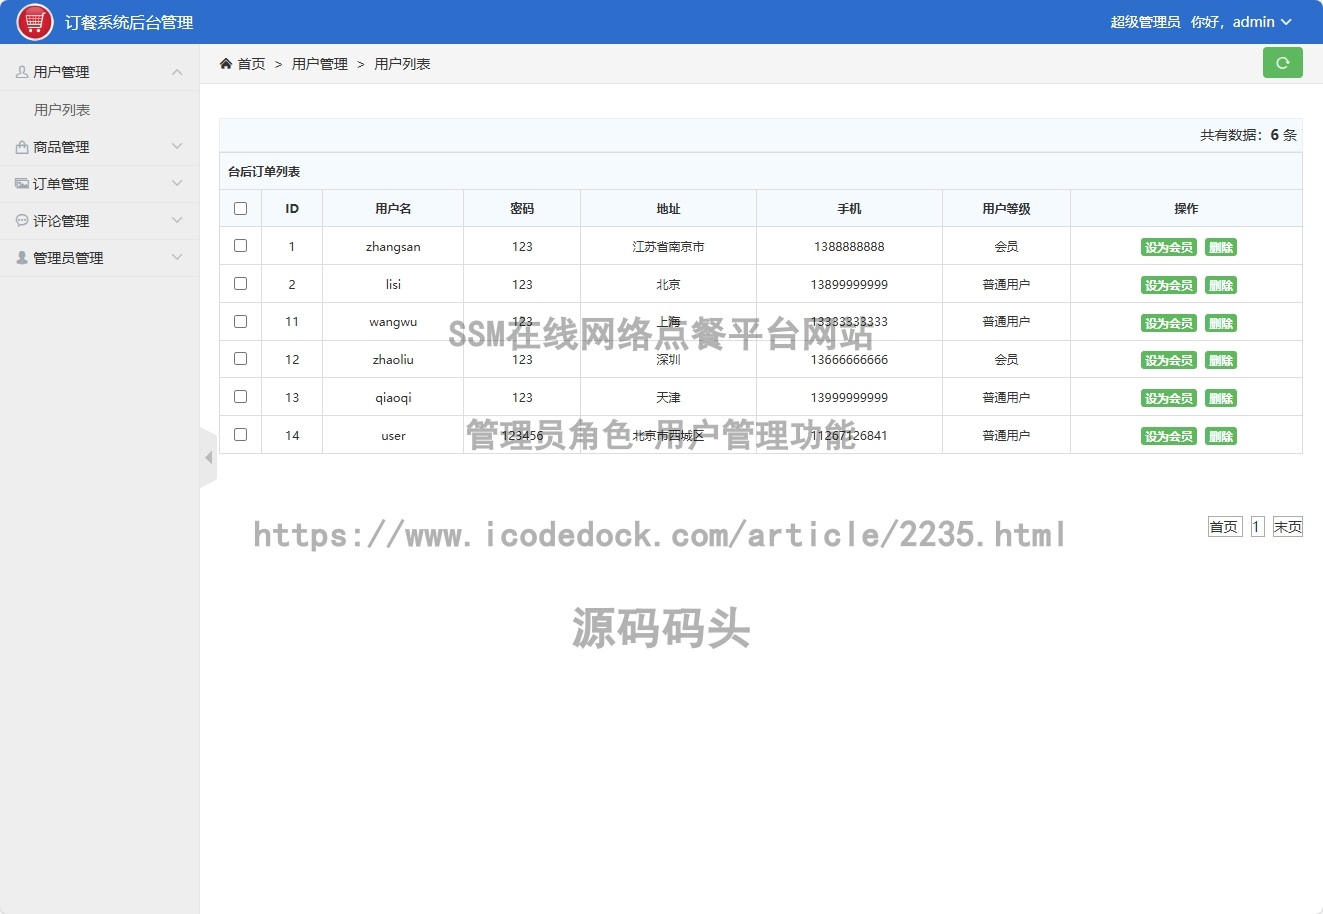Go to 首页 pagination link
The height and width of the screenshot is (914, 1323).
pos(1224,527)
